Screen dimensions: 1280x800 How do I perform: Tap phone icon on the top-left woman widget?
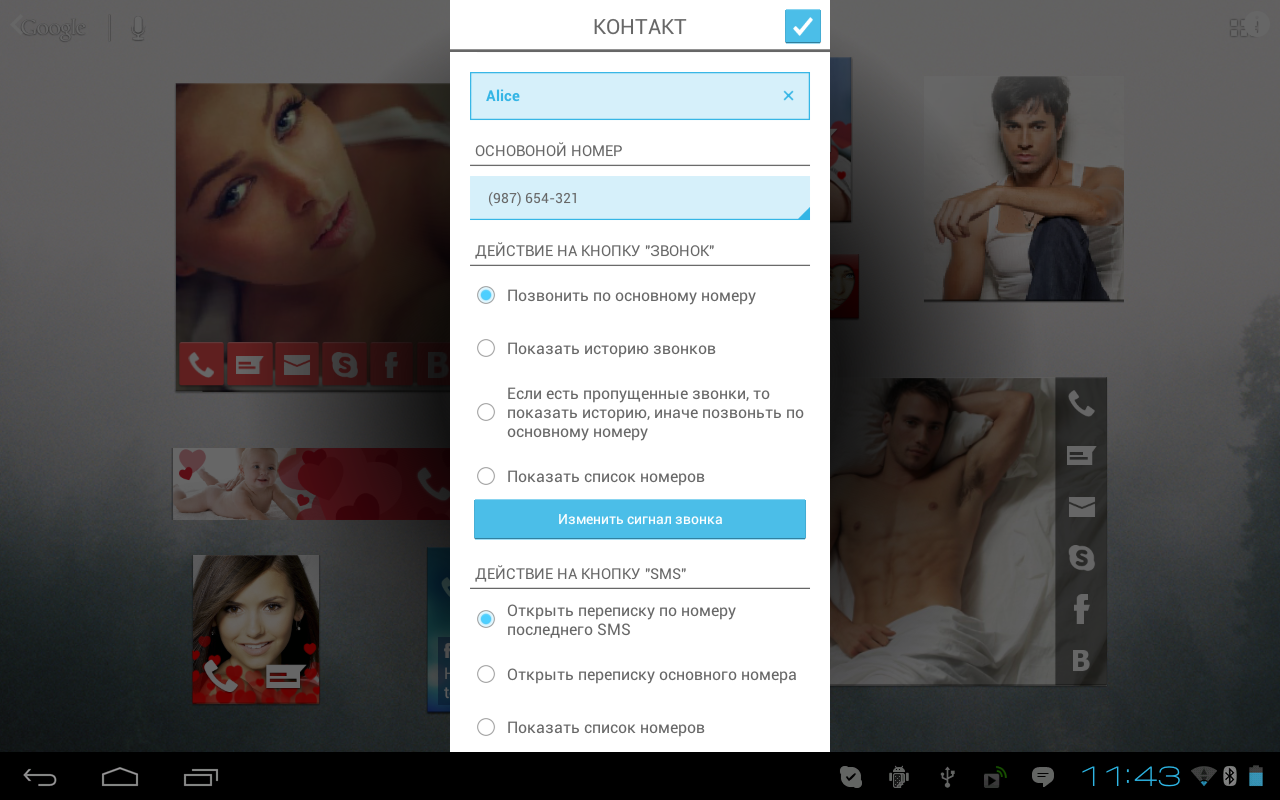201,365
